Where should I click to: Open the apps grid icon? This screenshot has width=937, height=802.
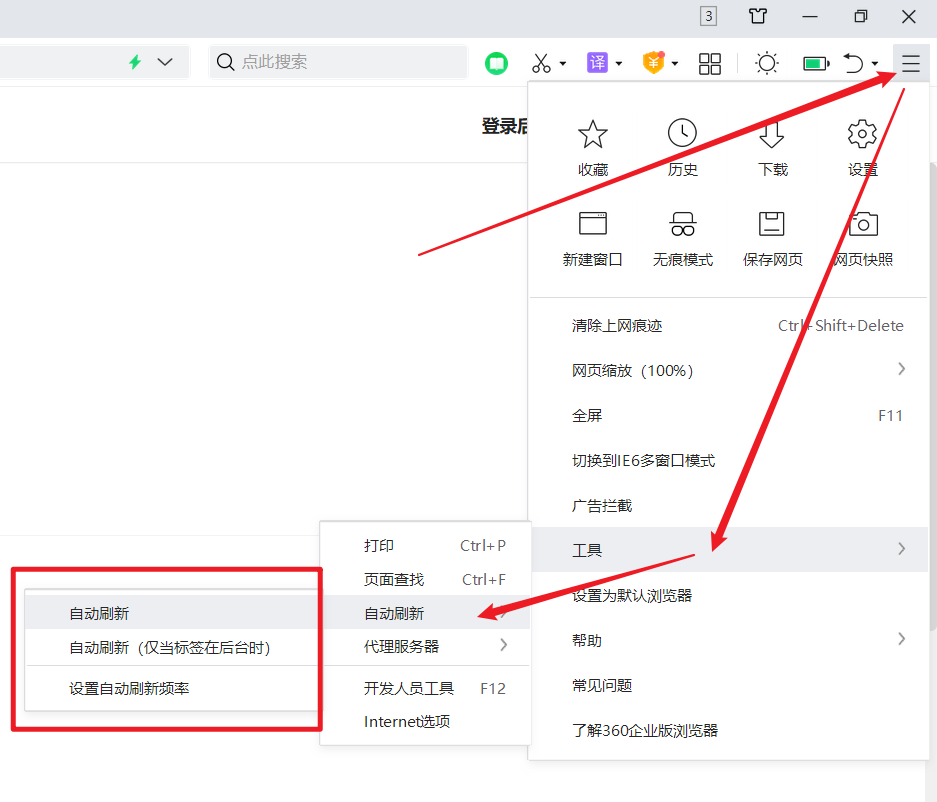709,63
